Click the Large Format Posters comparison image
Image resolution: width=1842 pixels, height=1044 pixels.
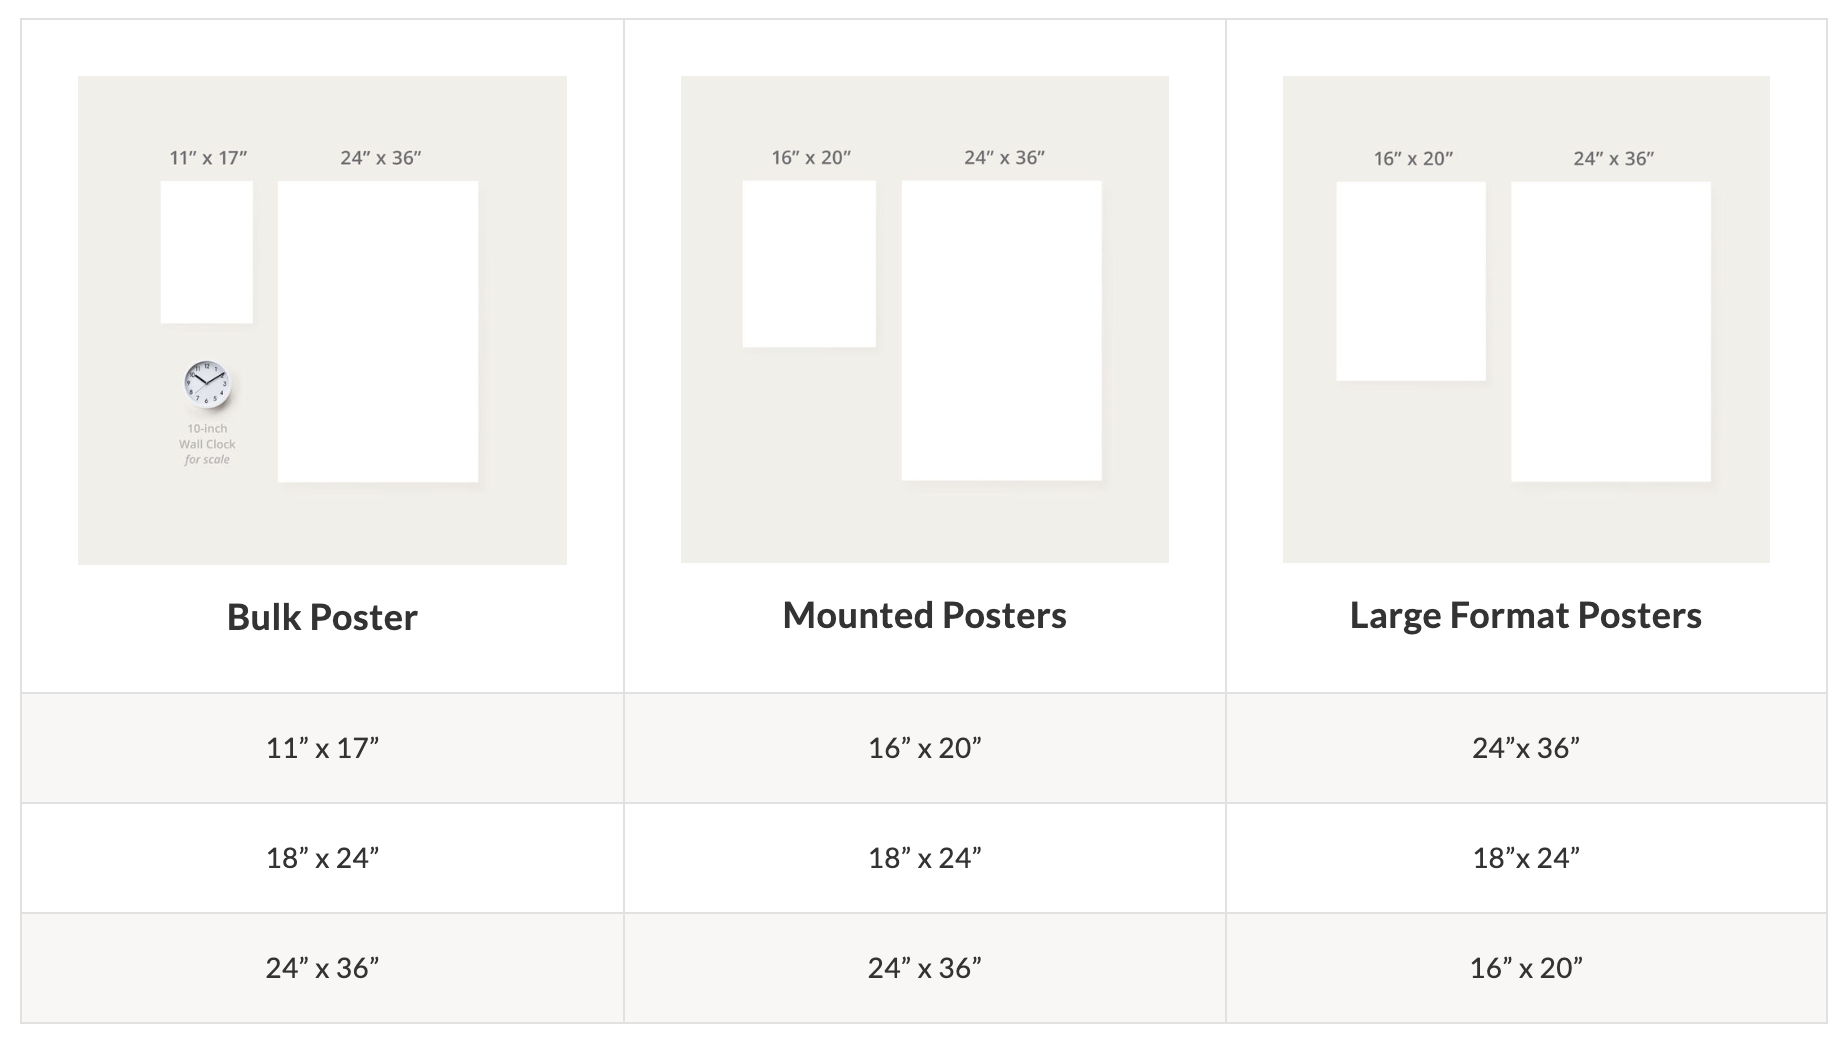(x=1526, y=319)
